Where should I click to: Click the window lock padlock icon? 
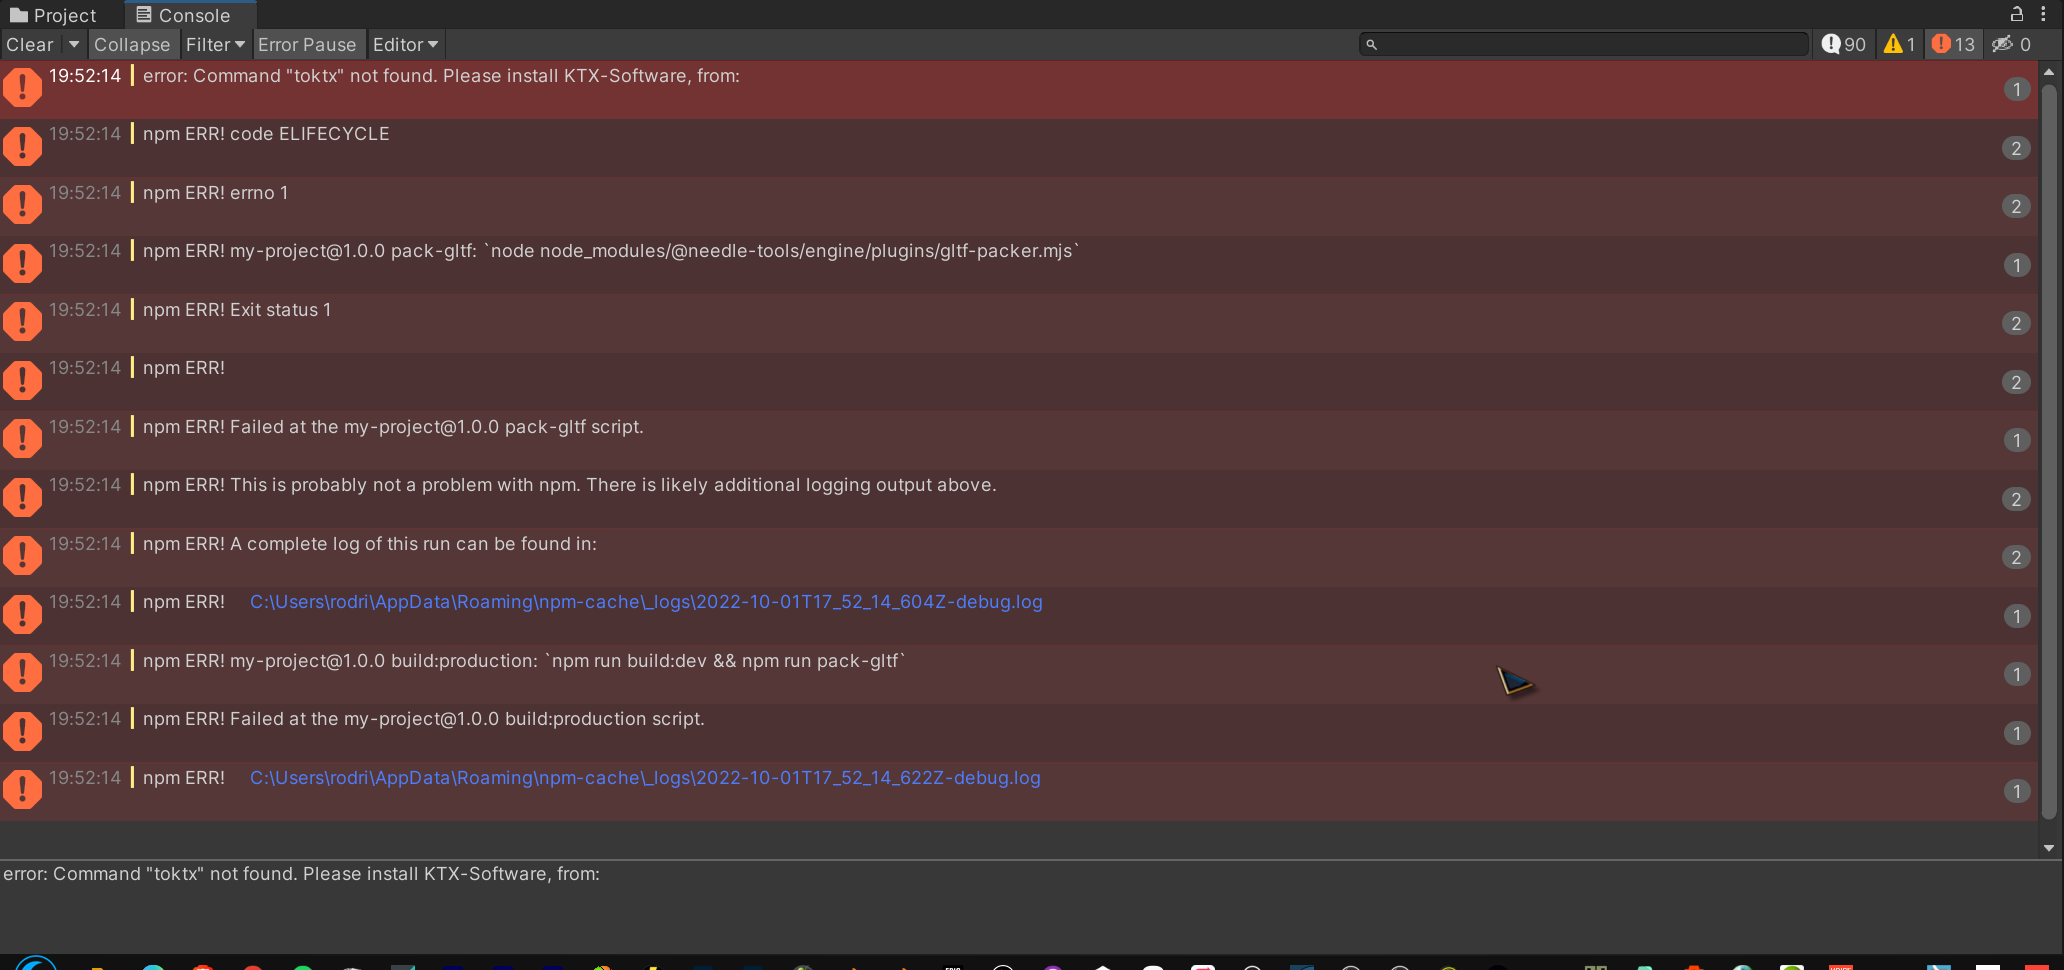(x=2018, y=14)
